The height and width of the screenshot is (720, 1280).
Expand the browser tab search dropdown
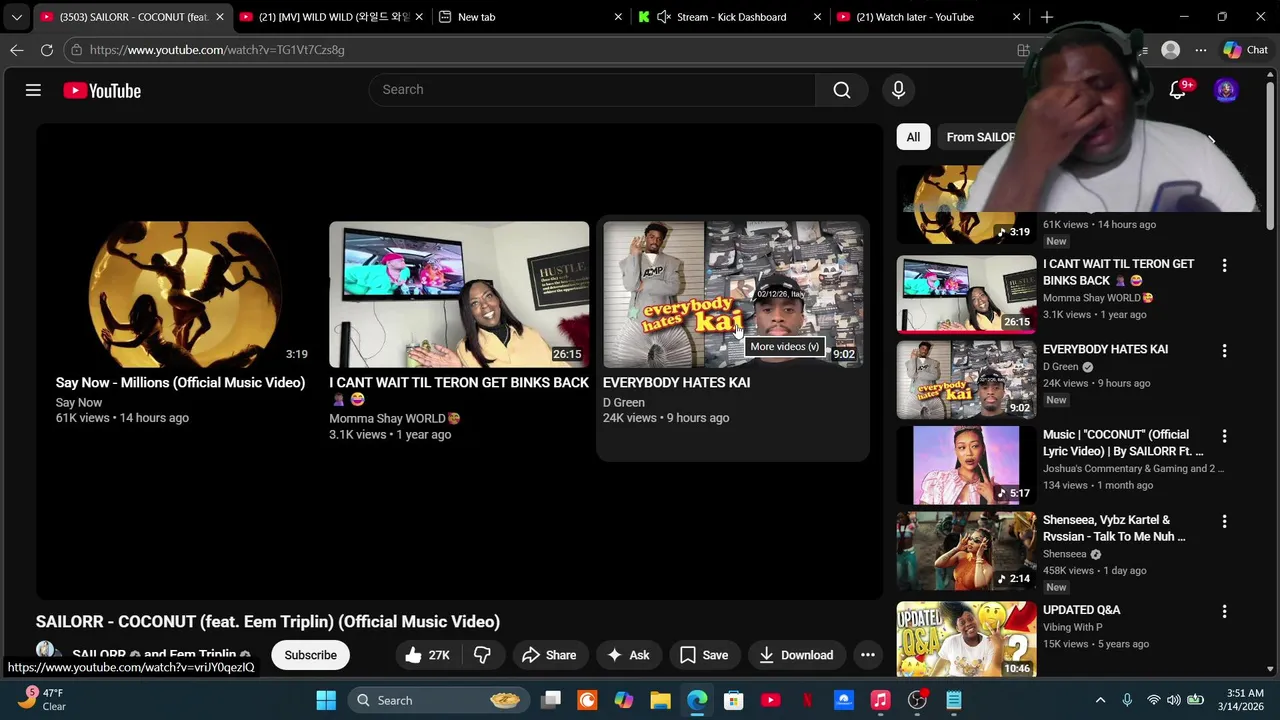[x=16, y=17]
